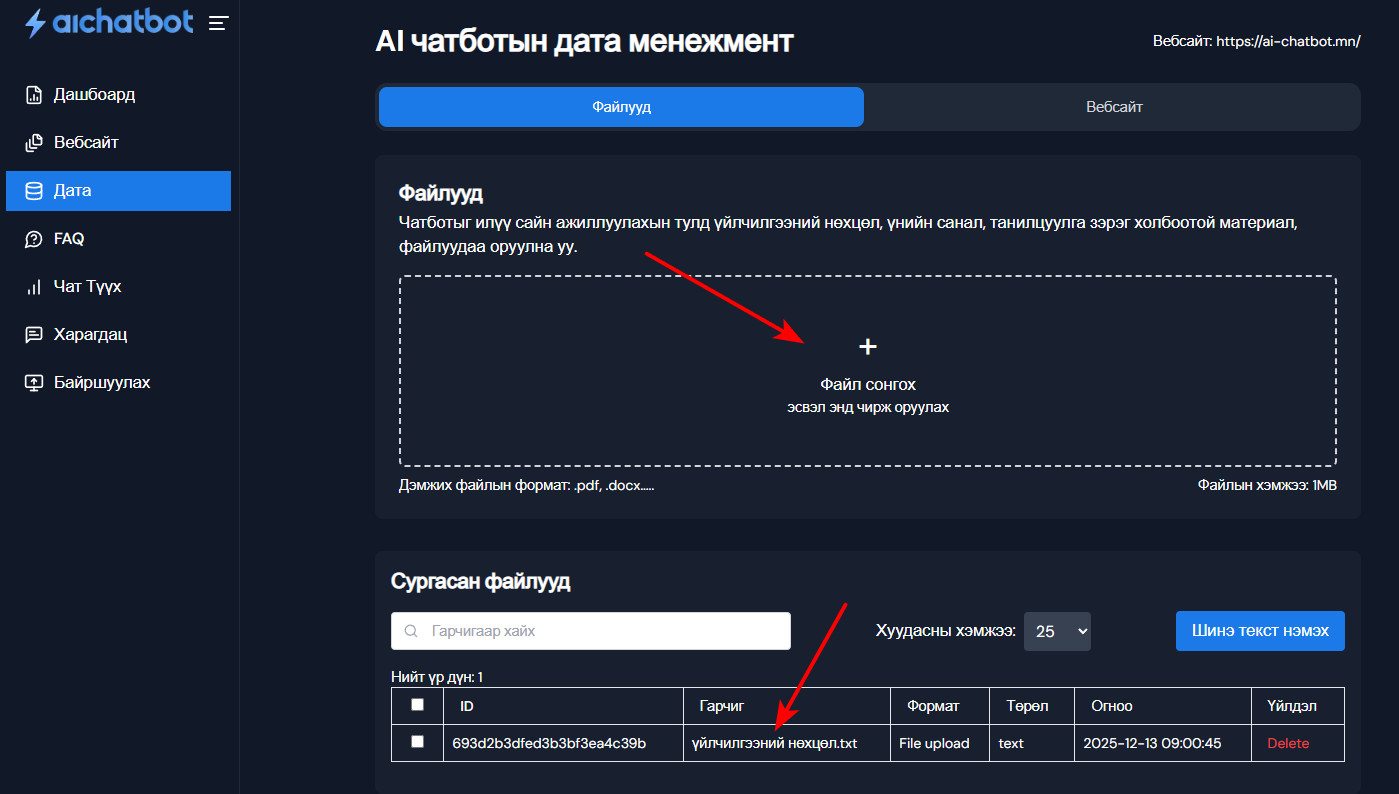Click the plus icon to add file
The height and width of the screenshot is (794, 1399).
867,347
